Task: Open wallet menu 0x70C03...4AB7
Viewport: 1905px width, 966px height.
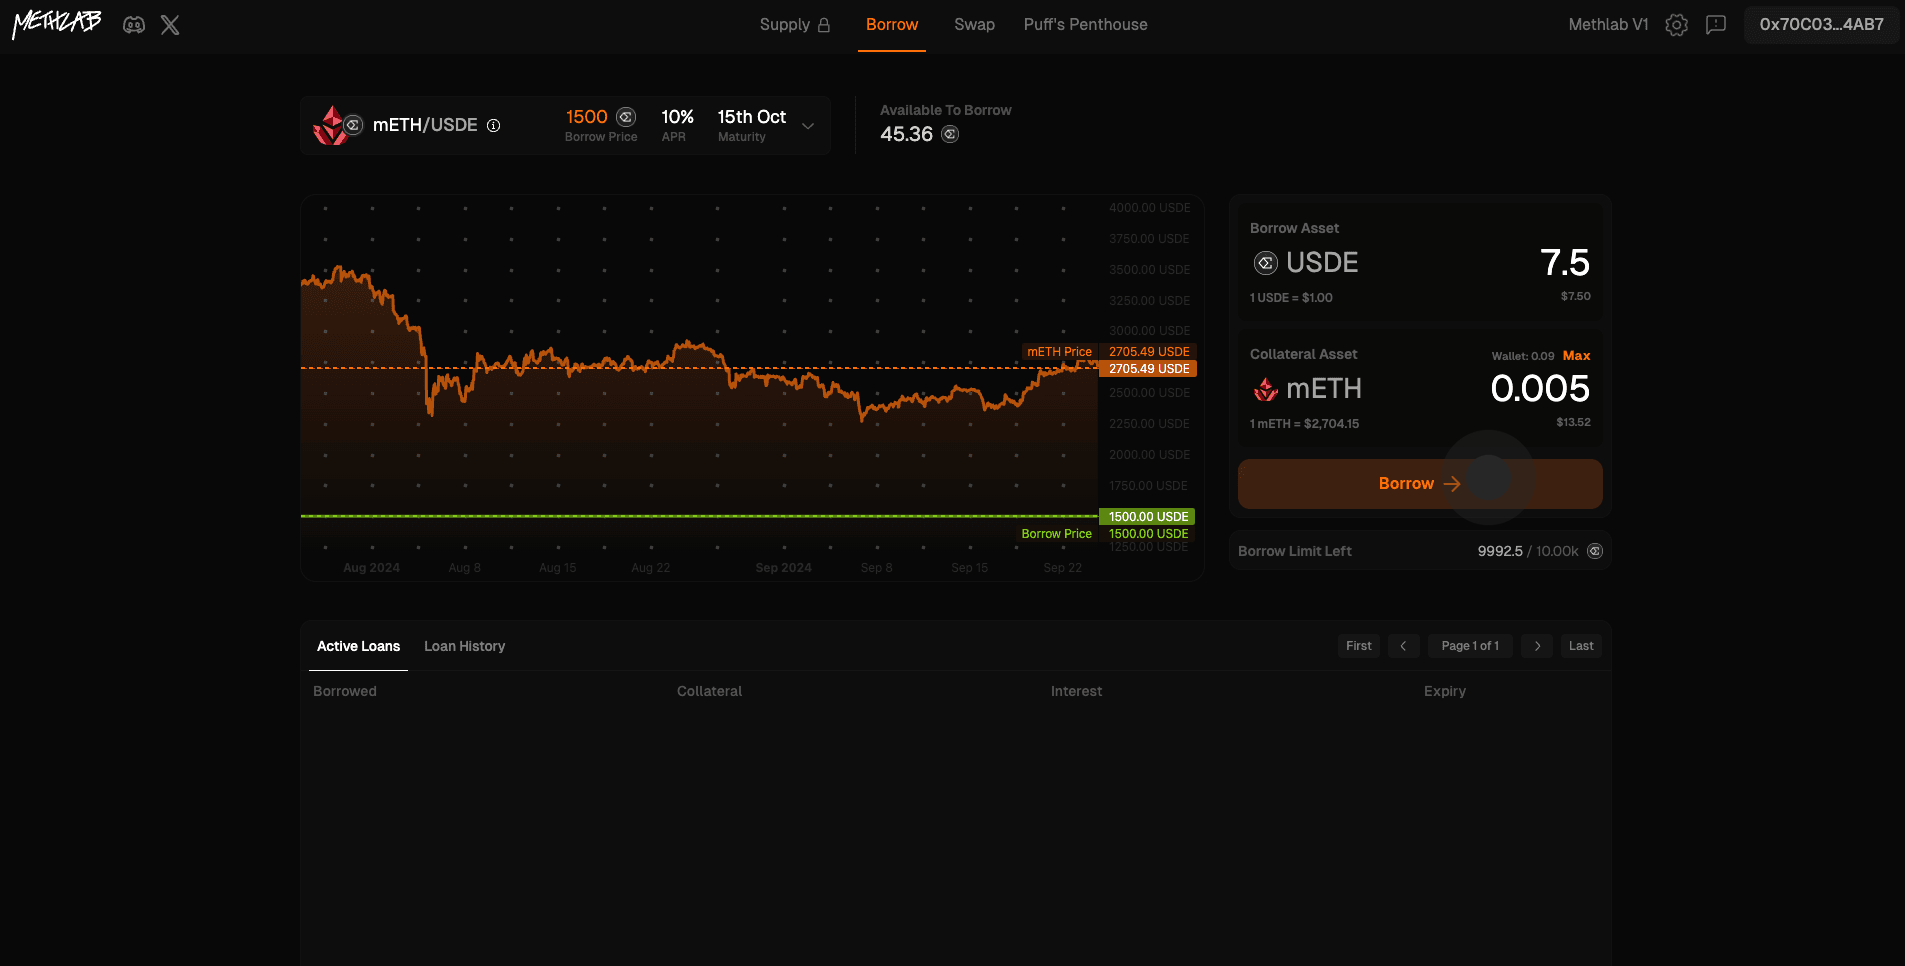Action: point(1821,25)
